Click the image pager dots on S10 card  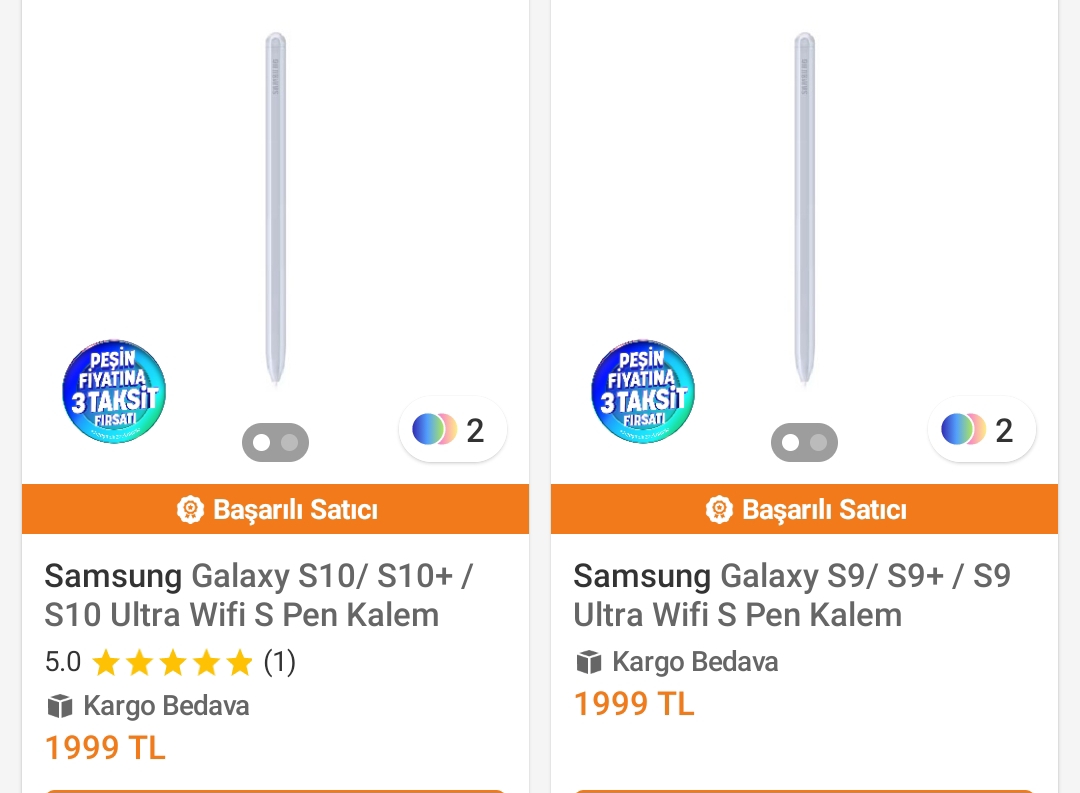click(275, 443)
